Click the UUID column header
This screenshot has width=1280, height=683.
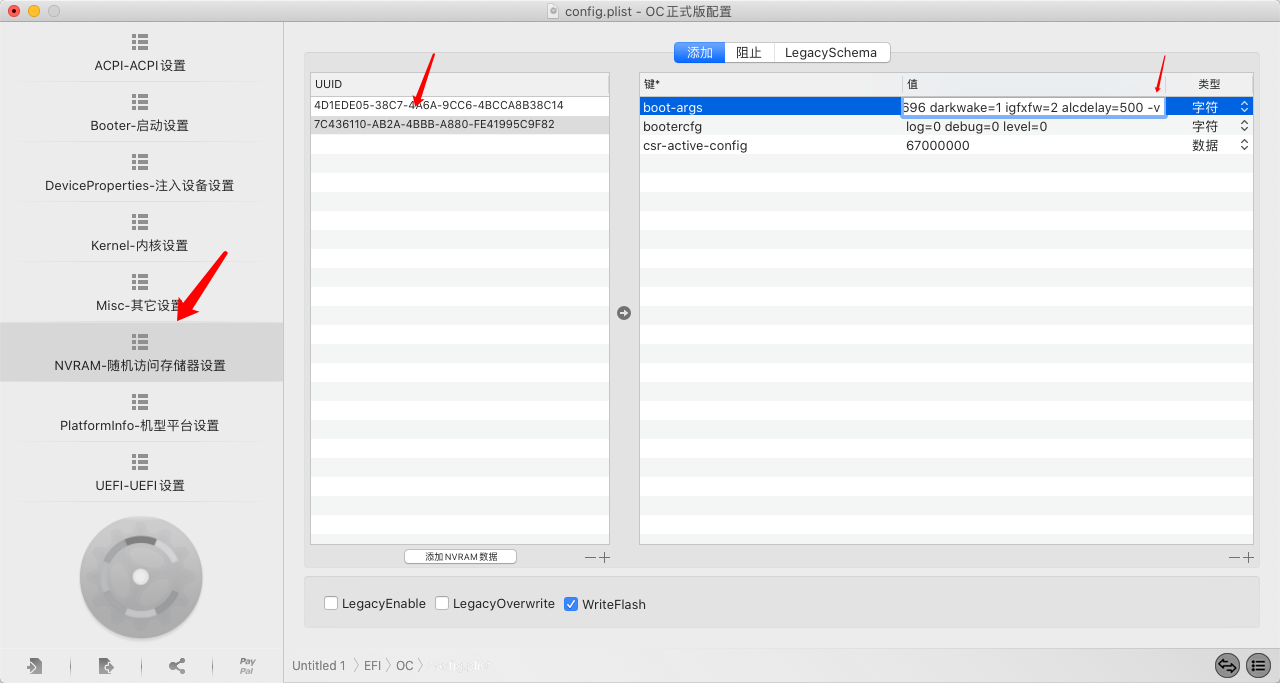459,84
